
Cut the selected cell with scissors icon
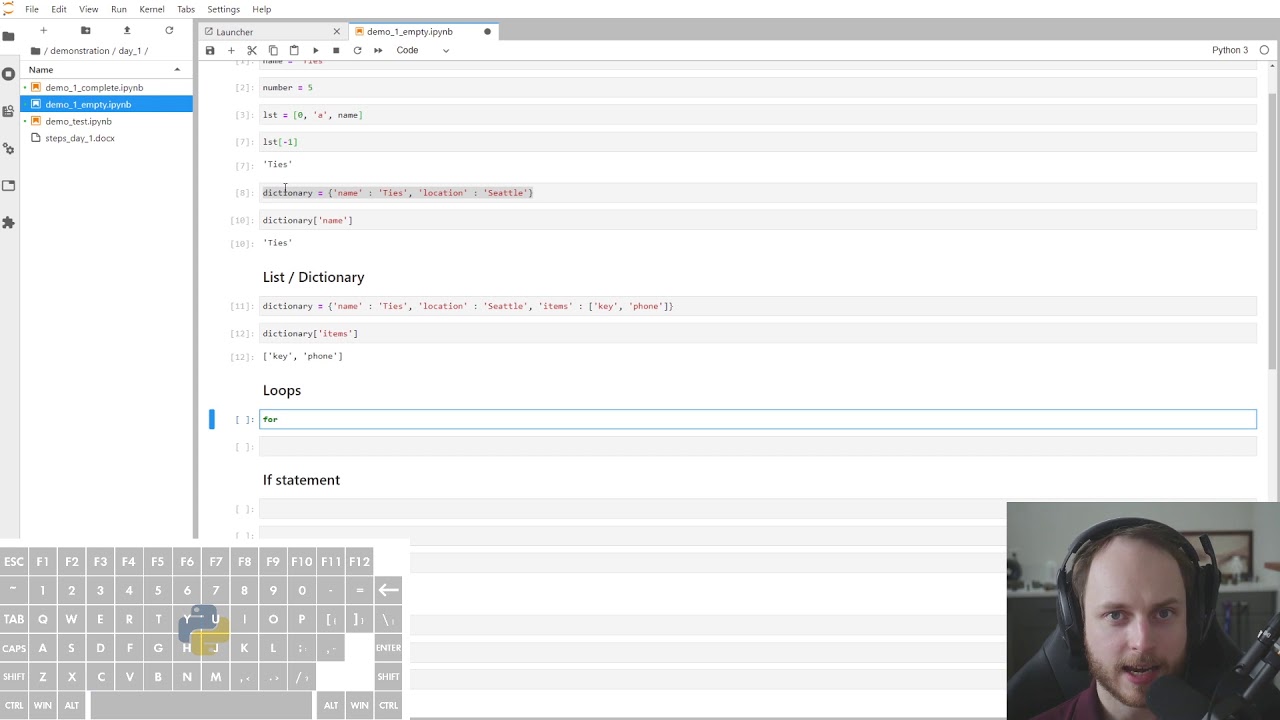[x=252, y=50]
